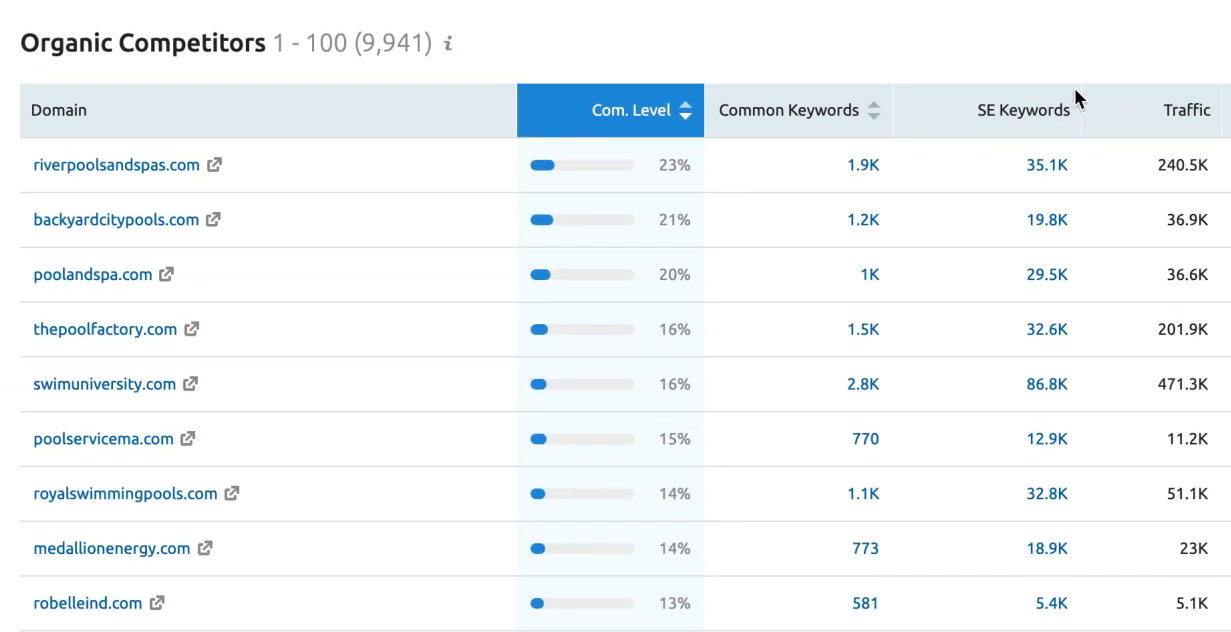Select the 5.1K traffic cell
Image resolution: width=1231 pixels, height=632 pixels.
[x=1191, y=603]
